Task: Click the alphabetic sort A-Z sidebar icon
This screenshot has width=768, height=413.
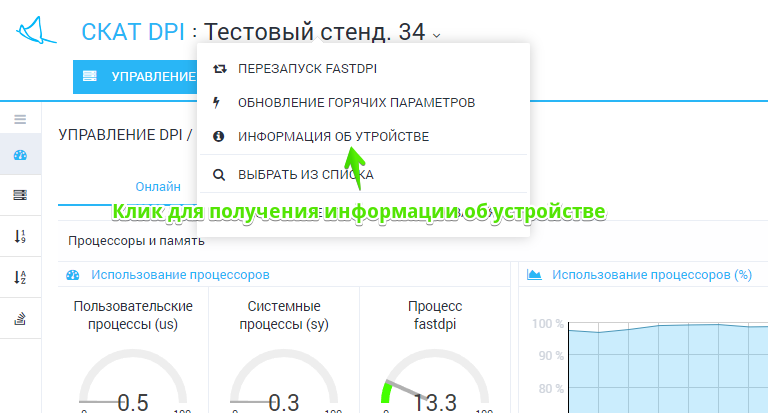Action: tap(20, 277)
